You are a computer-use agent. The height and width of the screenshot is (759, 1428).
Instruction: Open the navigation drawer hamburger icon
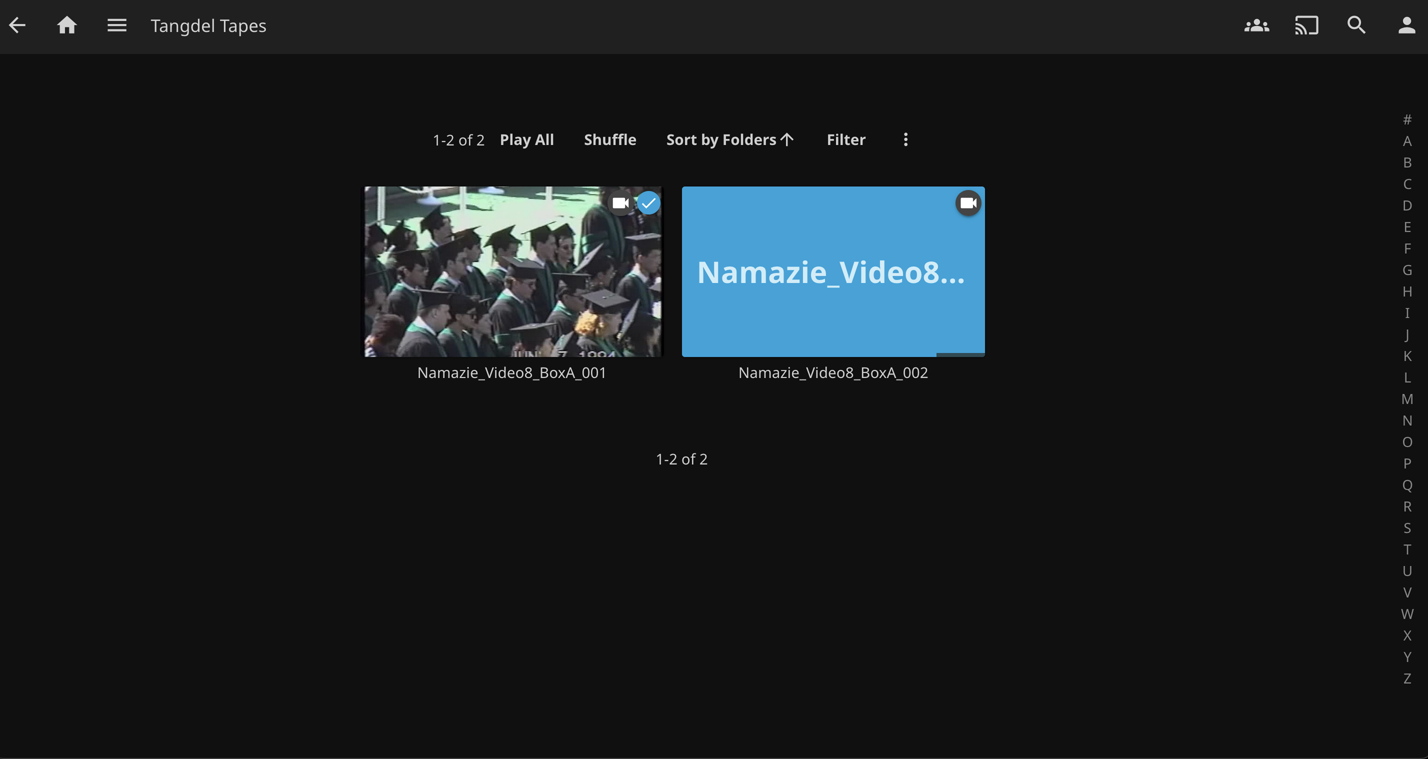tap(116, 25)
